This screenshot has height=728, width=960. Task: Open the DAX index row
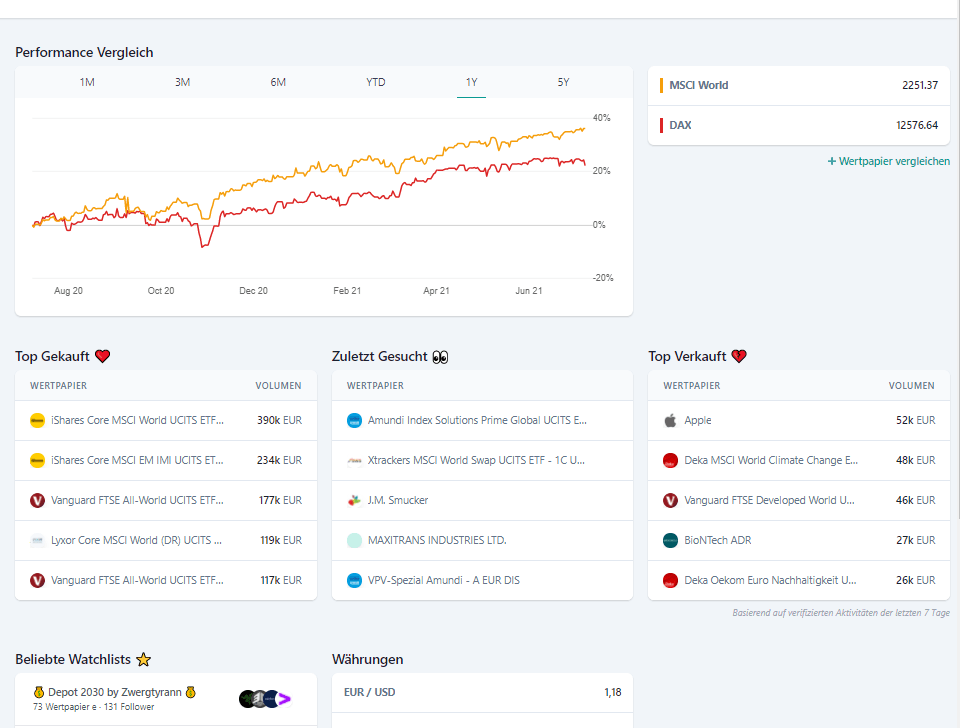[799, 126]
